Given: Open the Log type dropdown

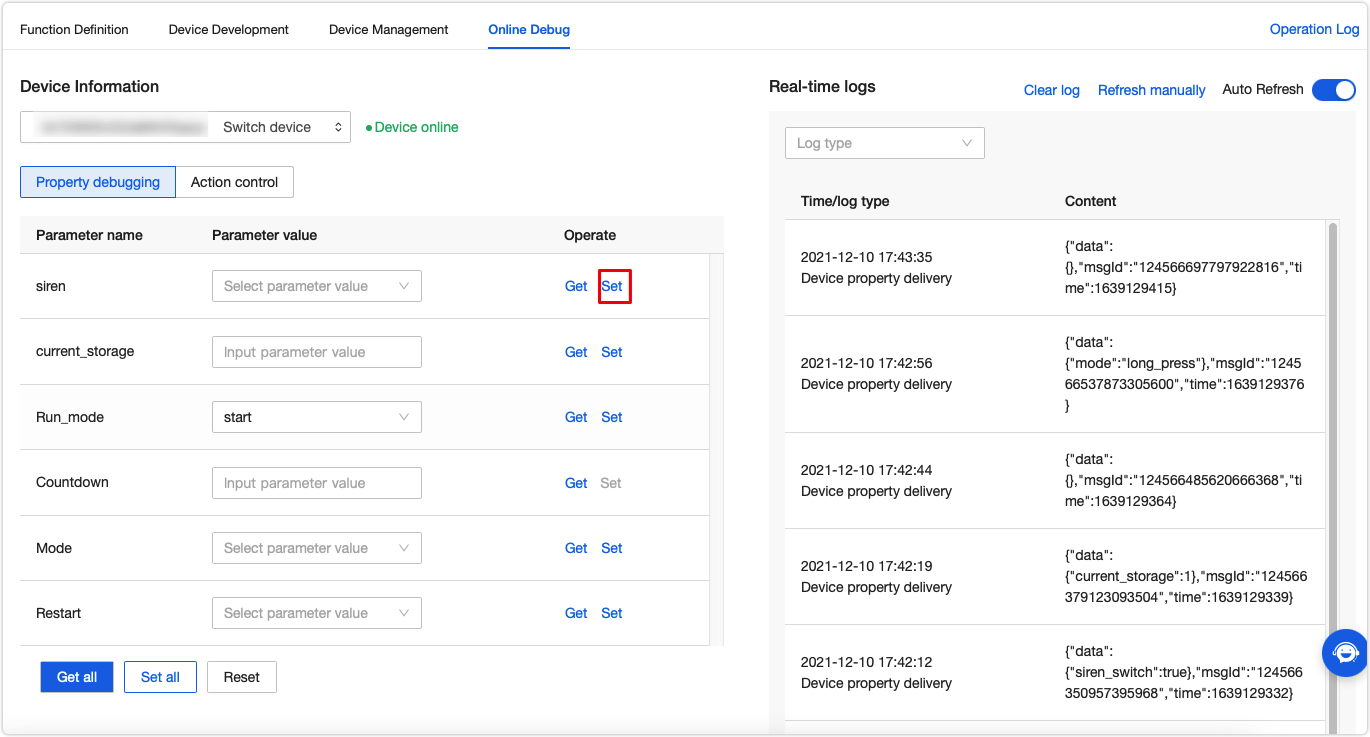Looking at the screenshot, I should pos(884,143).
